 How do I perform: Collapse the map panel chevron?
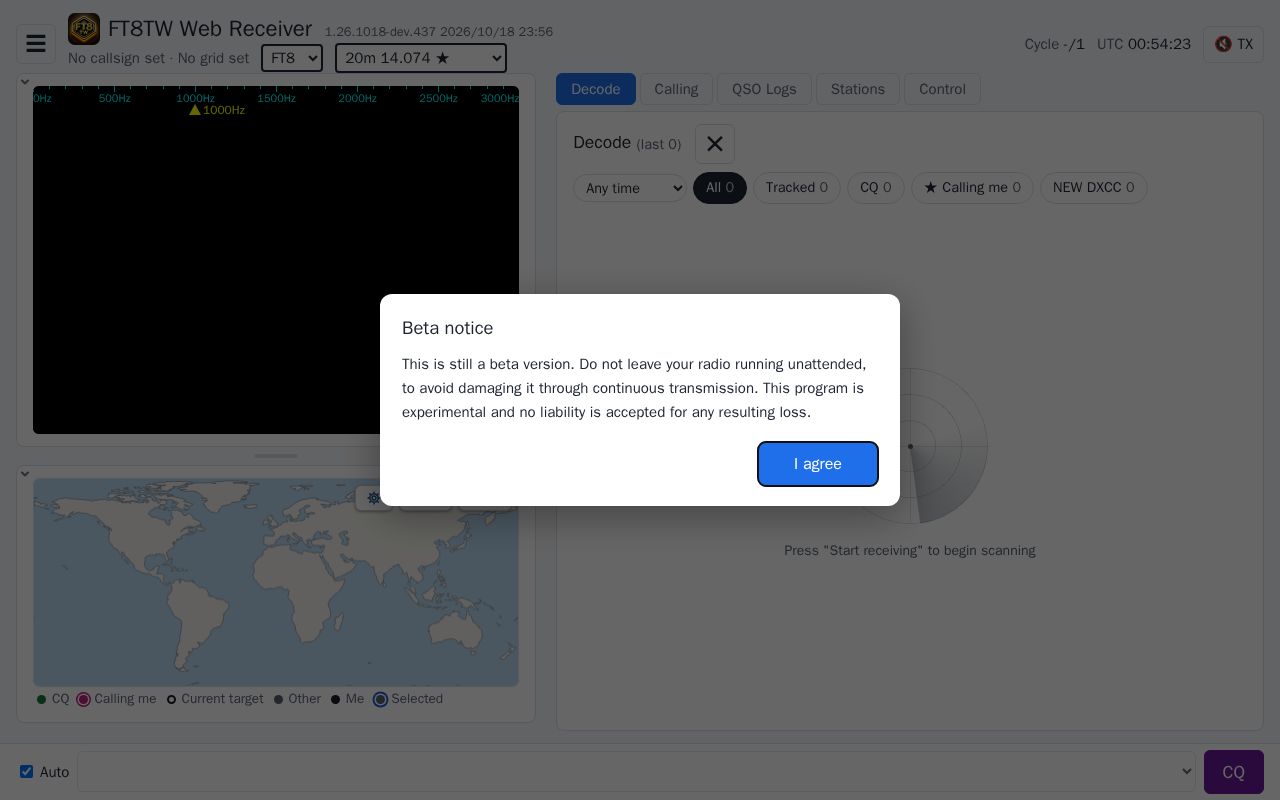[x=25, y=474]
